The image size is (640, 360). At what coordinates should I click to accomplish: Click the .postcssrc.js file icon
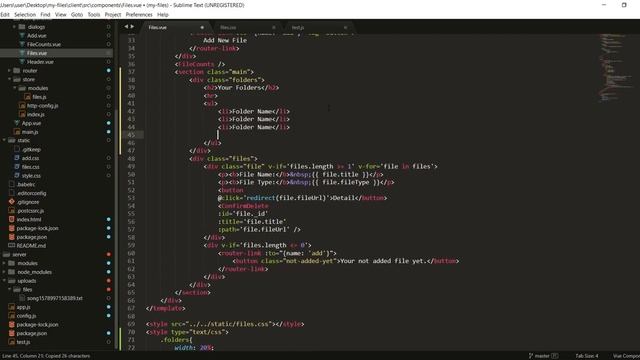pyautogui.click(x=11, y=211)
